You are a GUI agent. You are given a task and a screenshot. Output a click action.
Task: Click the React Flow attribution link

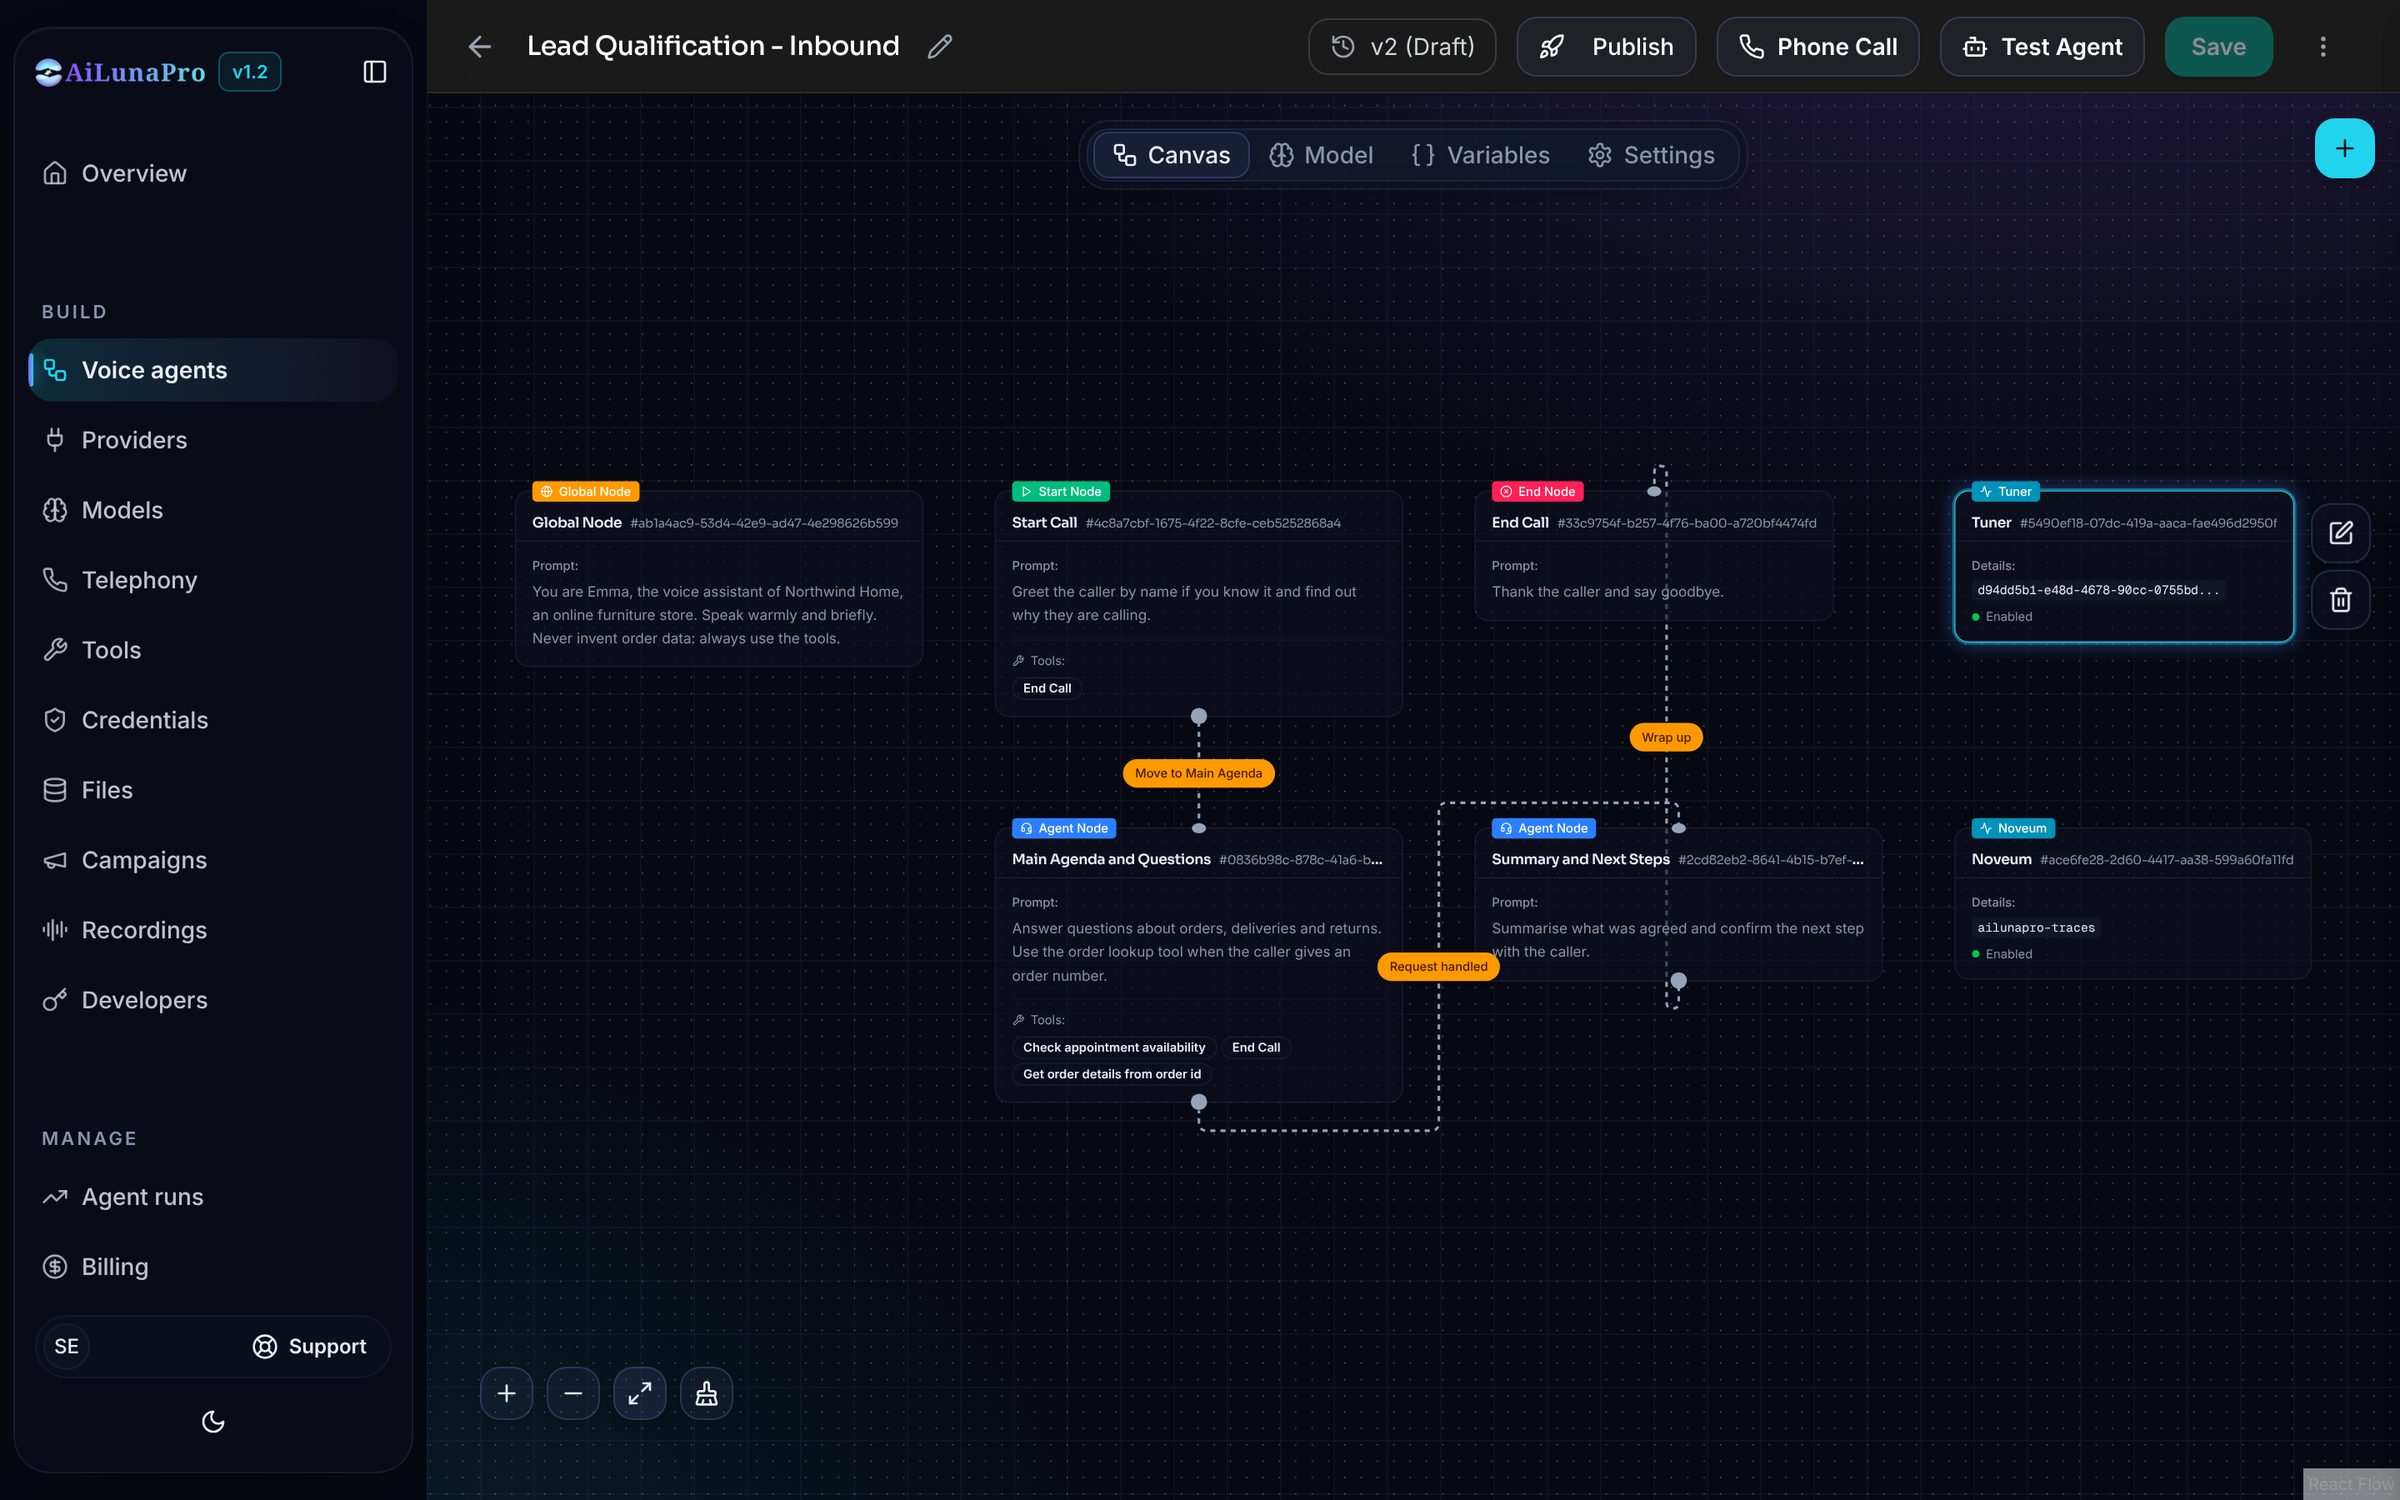[x=2351, y=1484]
